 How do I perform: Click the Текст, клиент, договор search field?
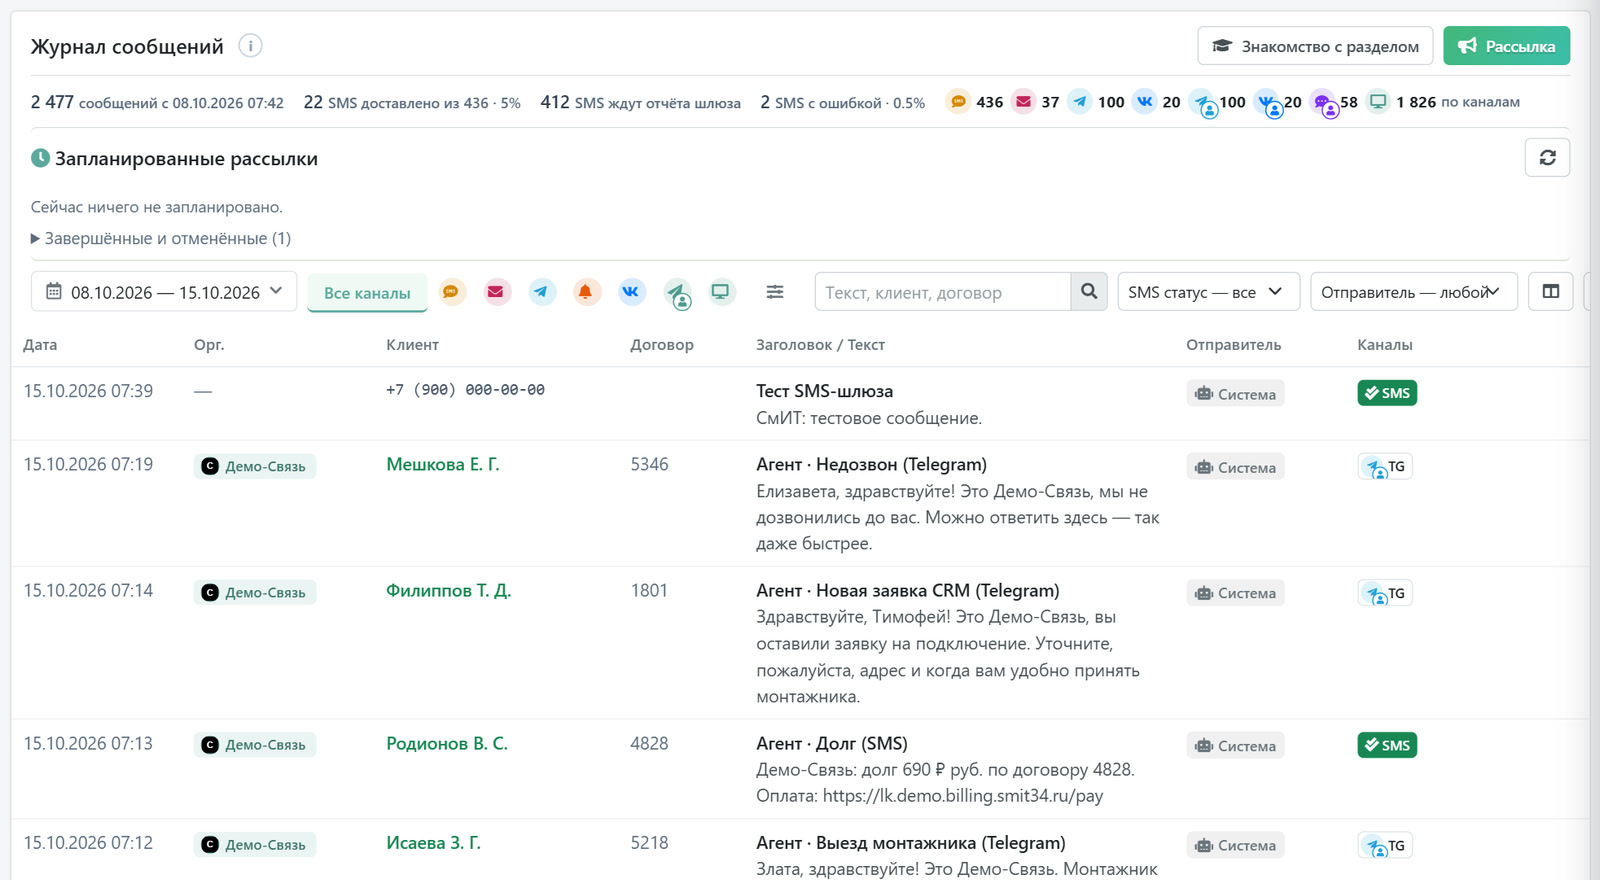click(x=943, y=292)
